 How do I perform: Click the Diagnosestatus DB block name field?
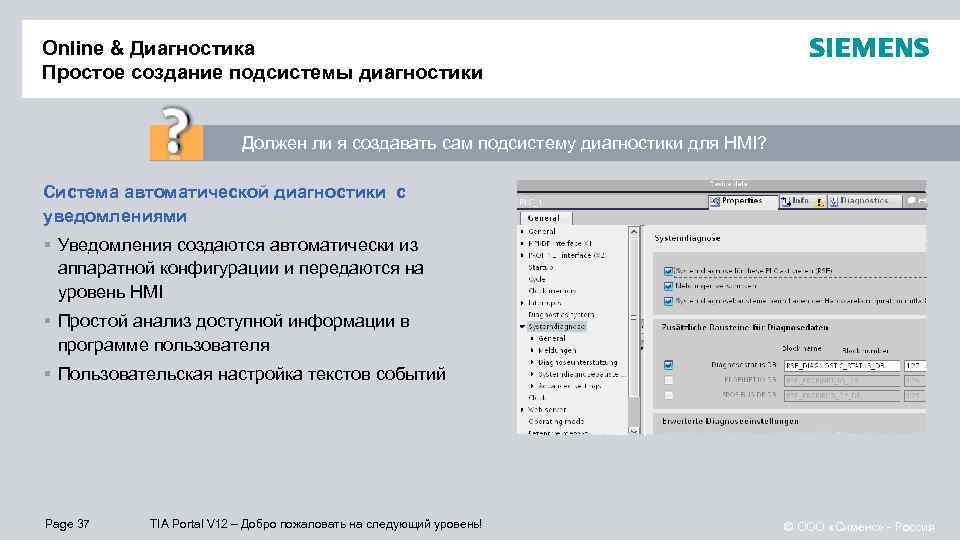[842, 366]
